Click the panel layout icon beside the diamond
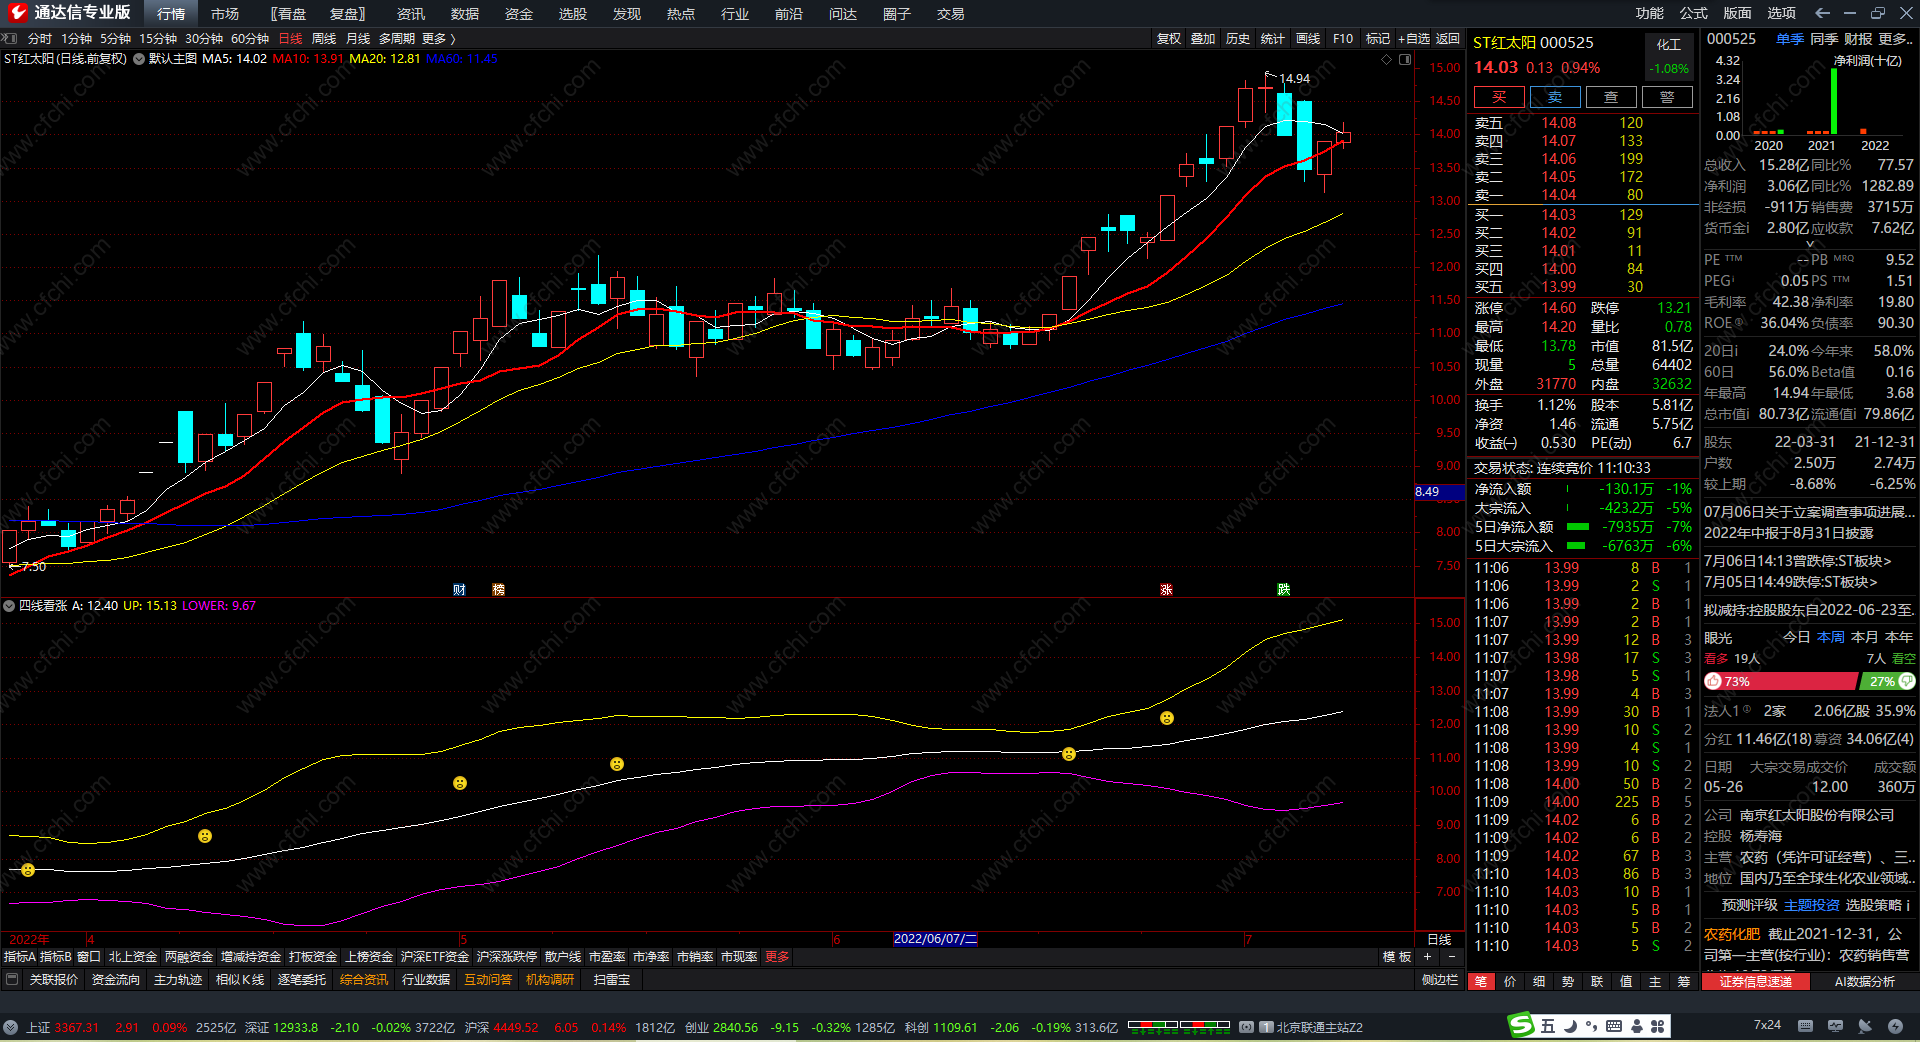Viewport: 1920px width, 1042px height. click(x=1405, y=59)
